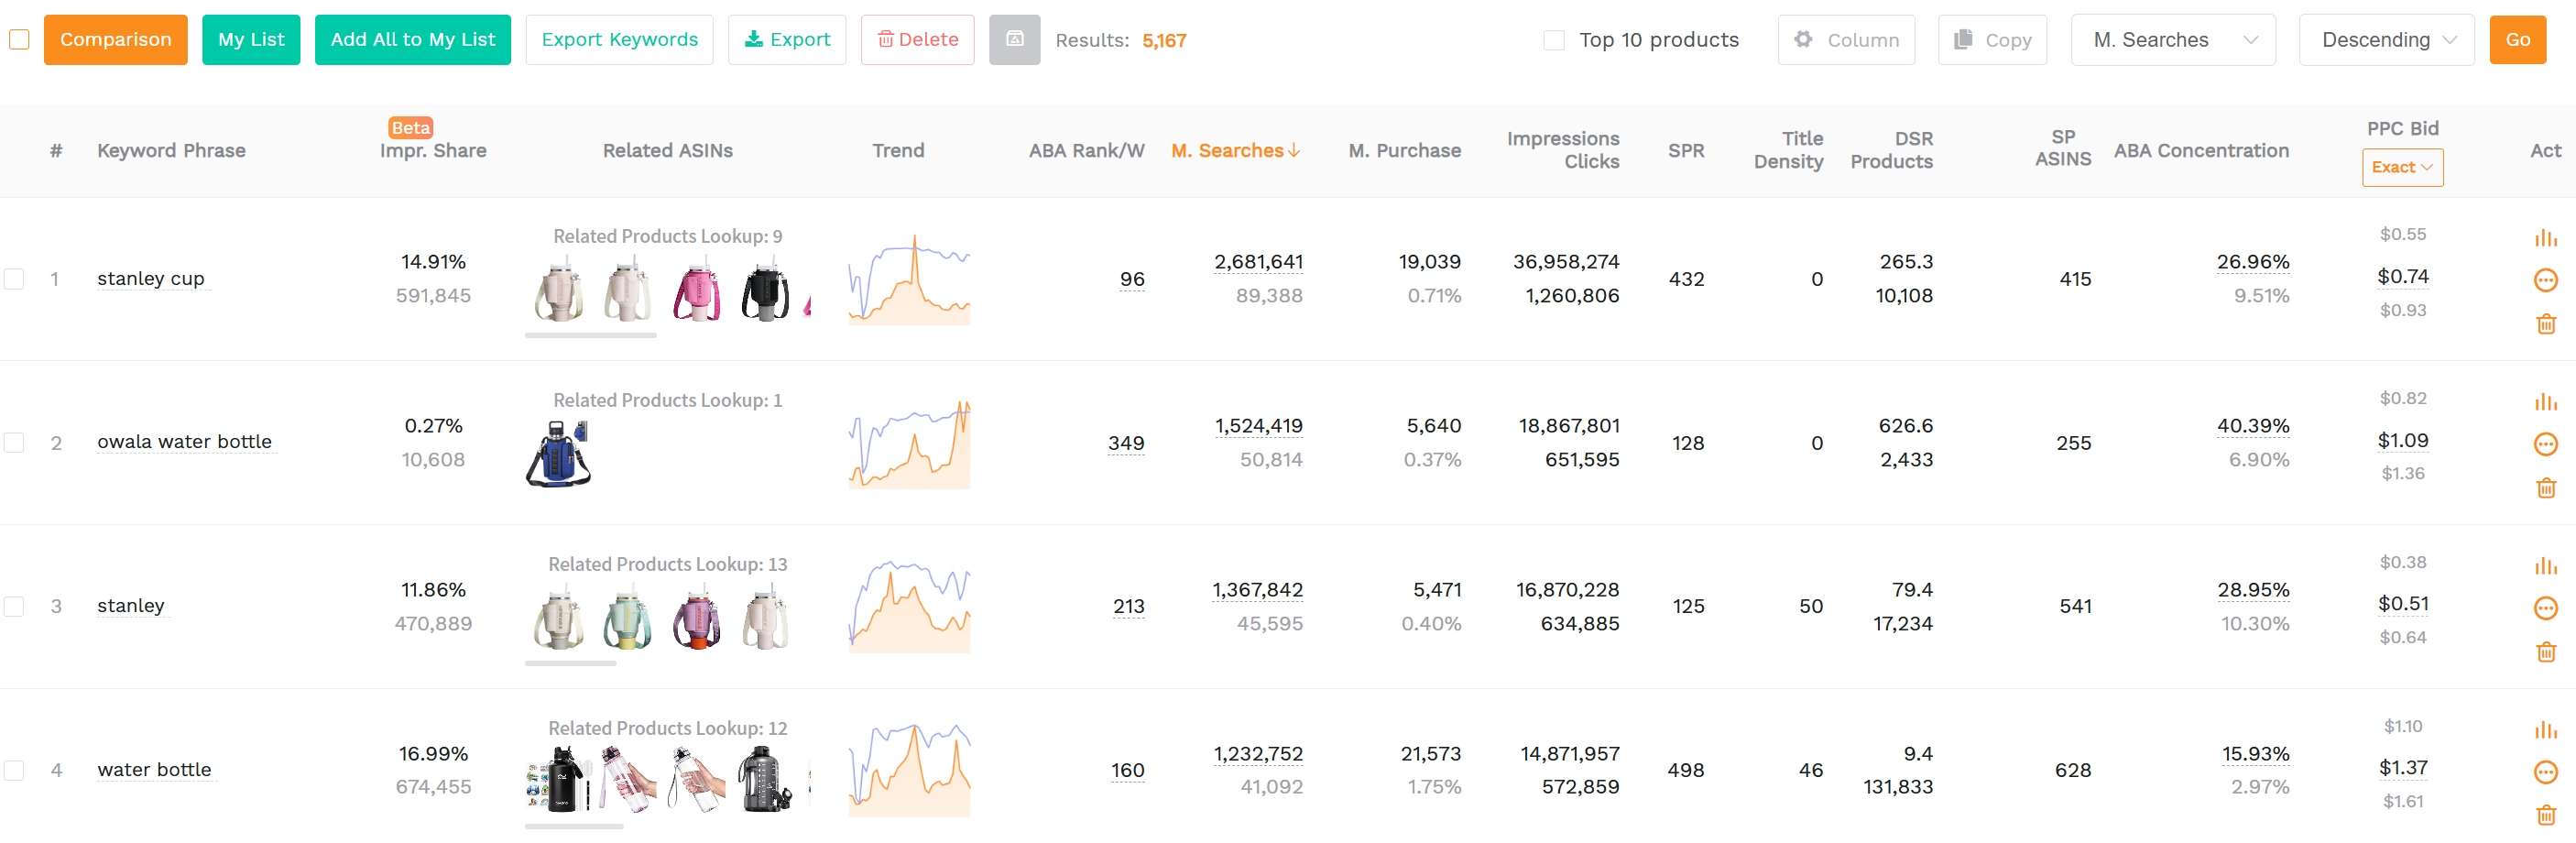Open the M. Searches sort field dropdown
The width and height of the screenshot is (2576, 843).
pyautogui.click(x=2172, y=40)
